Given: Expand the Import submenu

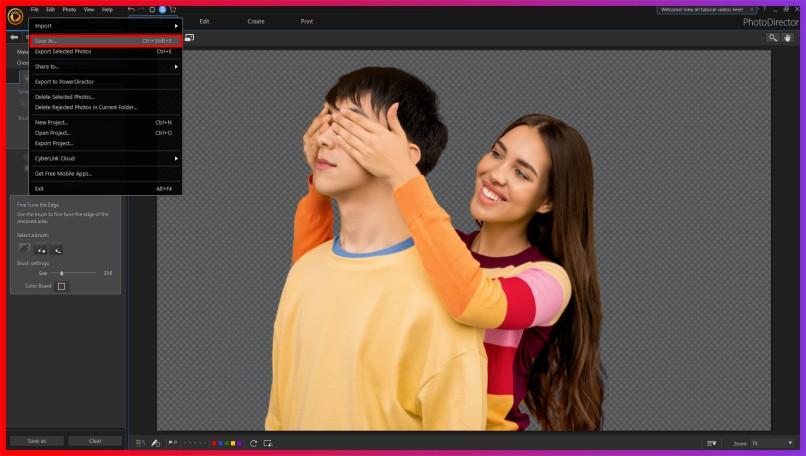Looking at the screenshot, I should (x=105, y=25).
